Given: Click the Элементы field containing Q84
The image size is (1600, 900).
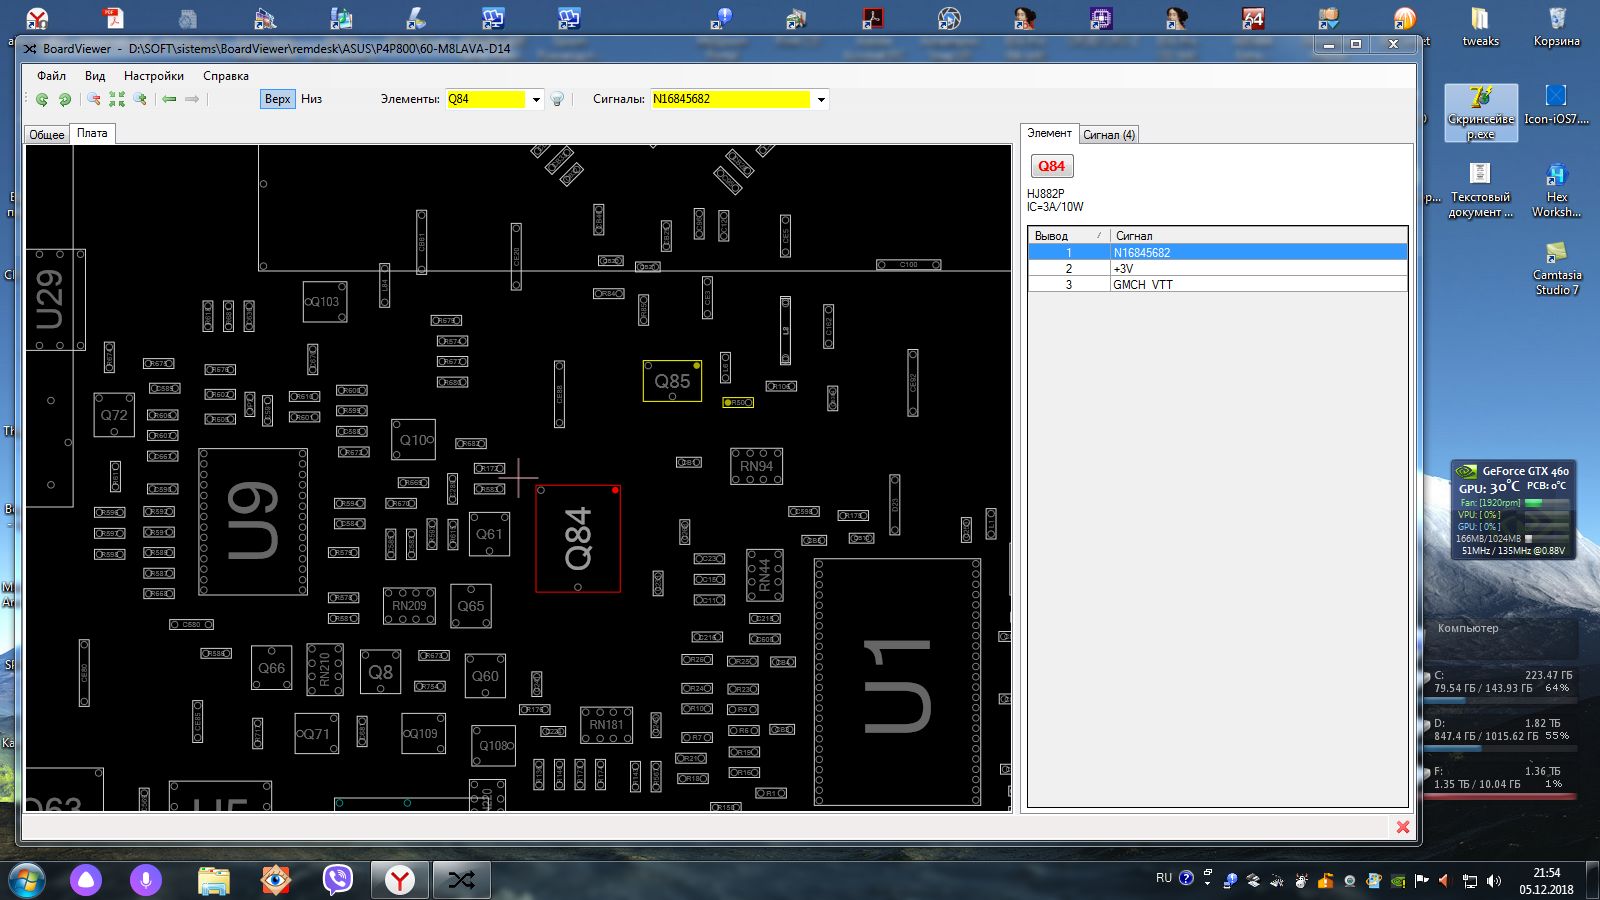Looking at the screenshot, I should [x=486, y=99].
